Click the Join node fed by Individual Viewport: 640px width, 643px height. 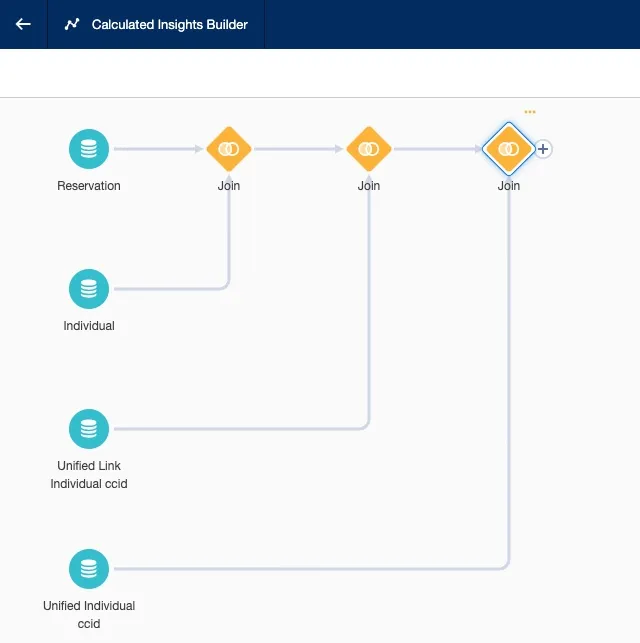229,149
